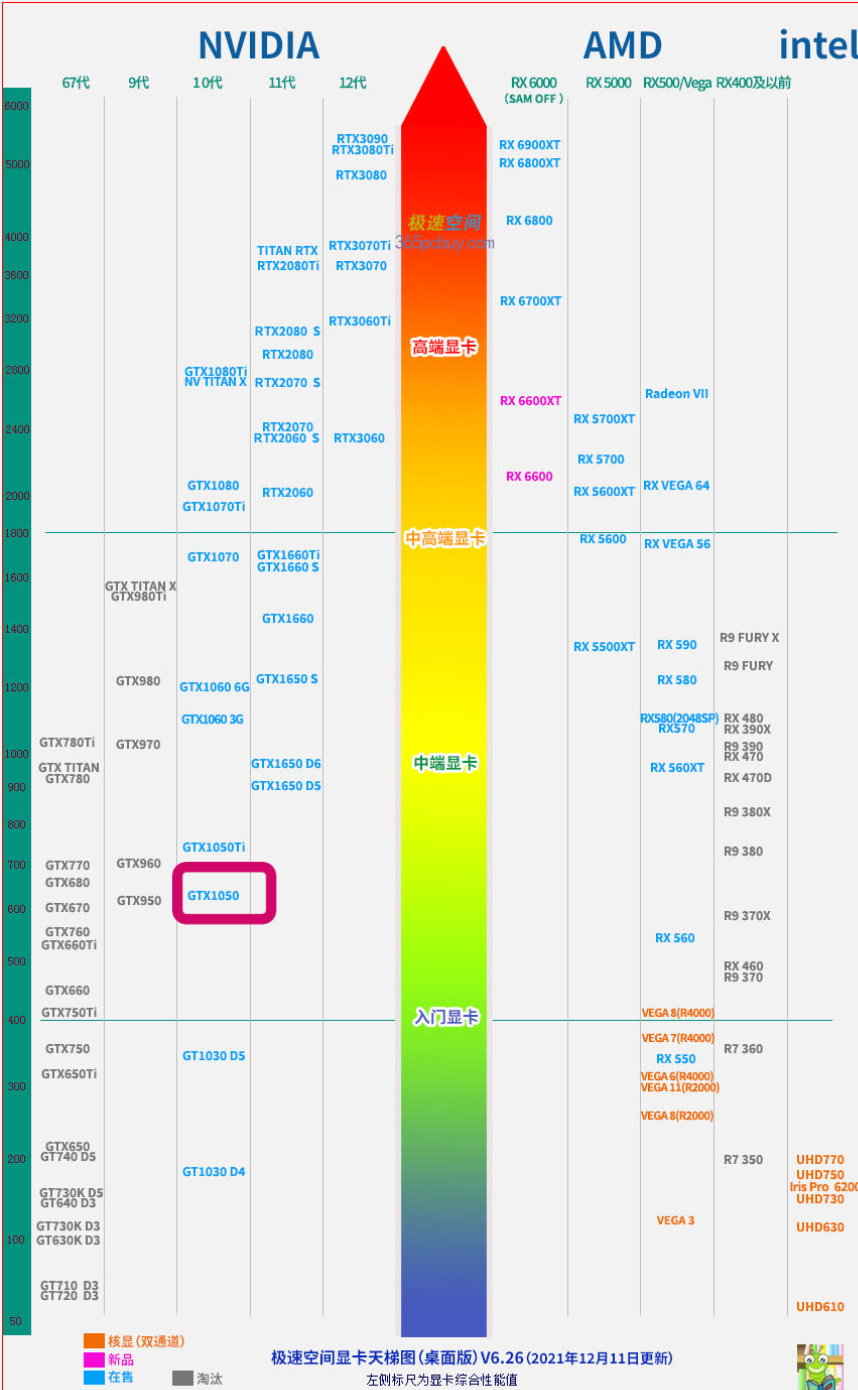Click the 10代 column header

[x=207, y=82]
